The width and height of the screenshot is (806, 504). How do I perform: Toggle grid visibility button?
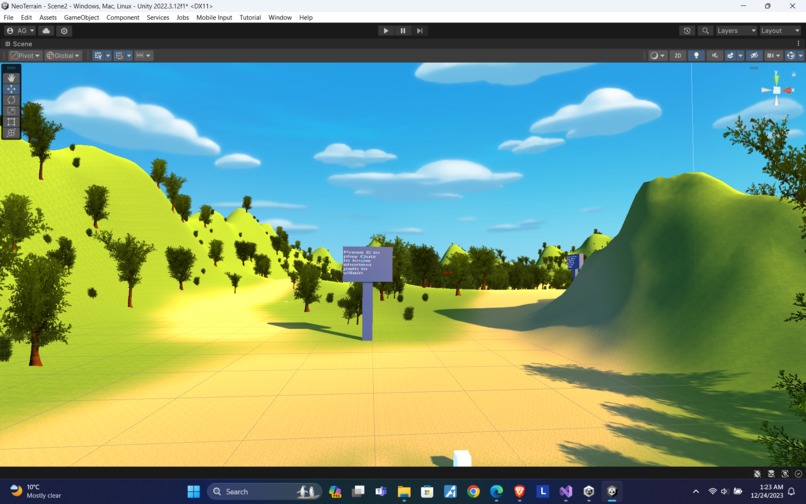pos(98,56)
